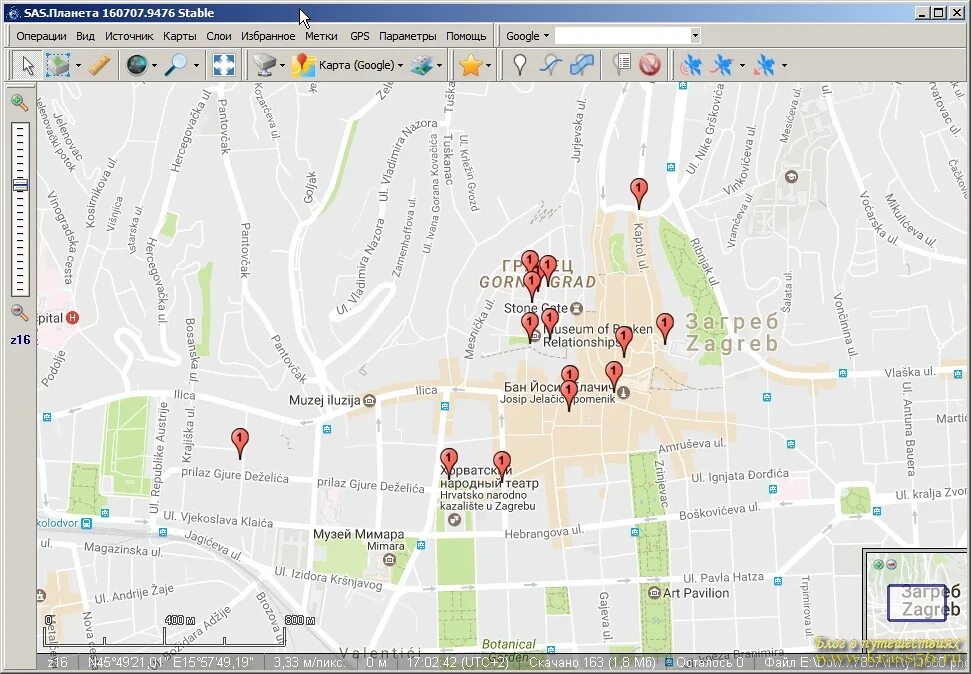971x674 pixels.
Task: Expand the selection tool dropdown arrow
Action: coord(78,65)
